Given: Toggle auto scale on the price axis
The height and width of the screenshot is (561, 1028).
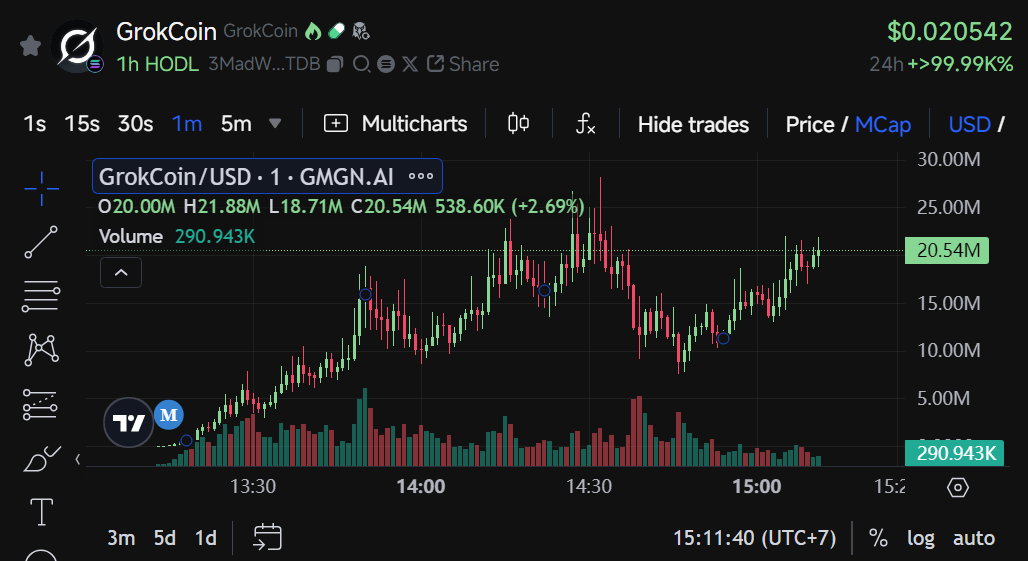Looking at the screenshot, I should [974, 538].
